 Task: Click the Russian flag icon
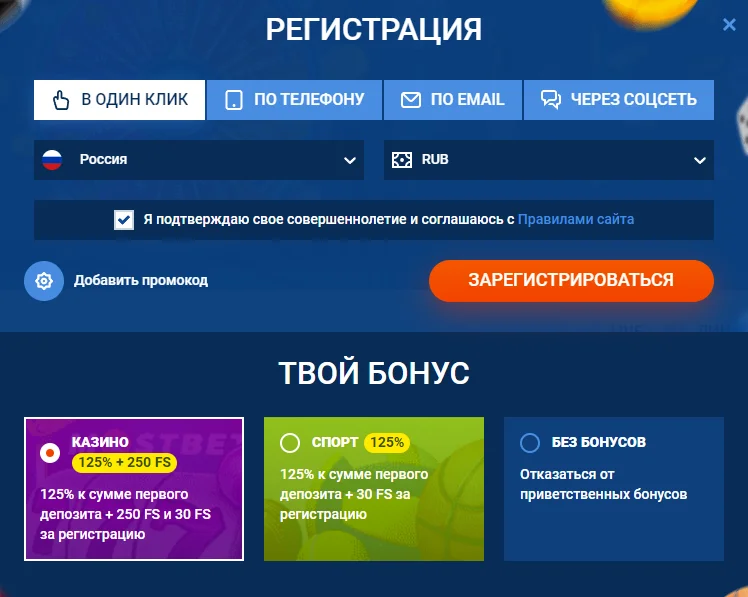(x=52, y=160)
